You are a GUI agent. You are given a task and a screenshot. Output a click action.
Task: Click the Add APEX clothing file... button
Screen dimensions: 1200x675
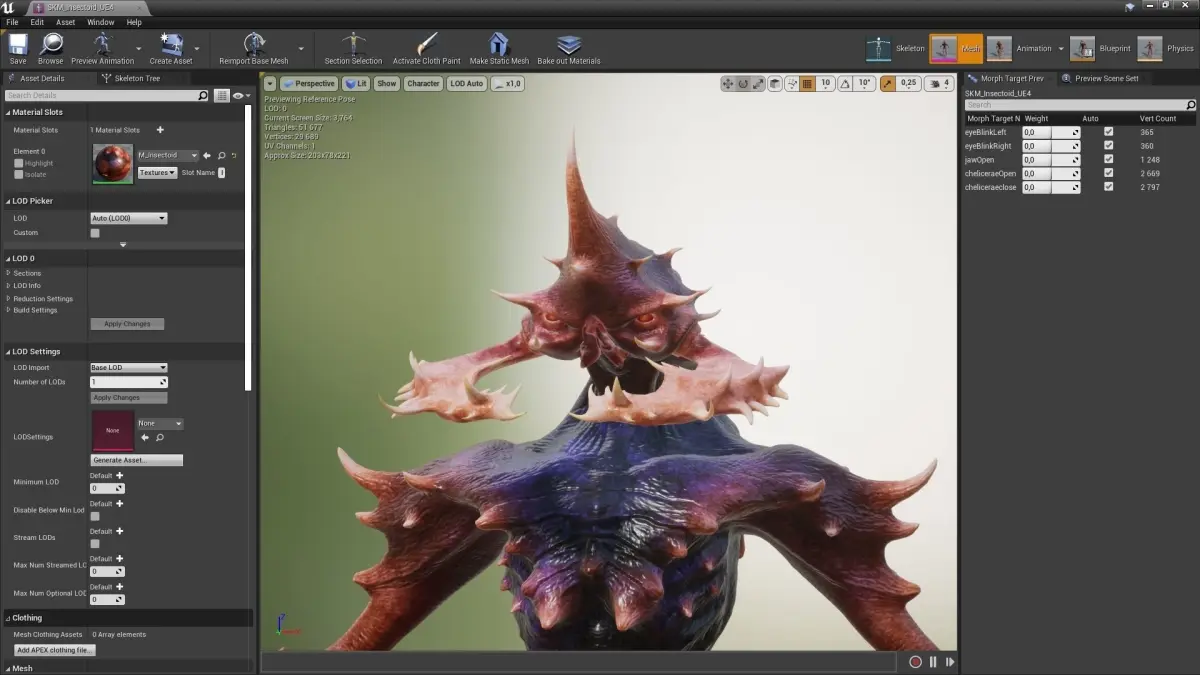55,650
